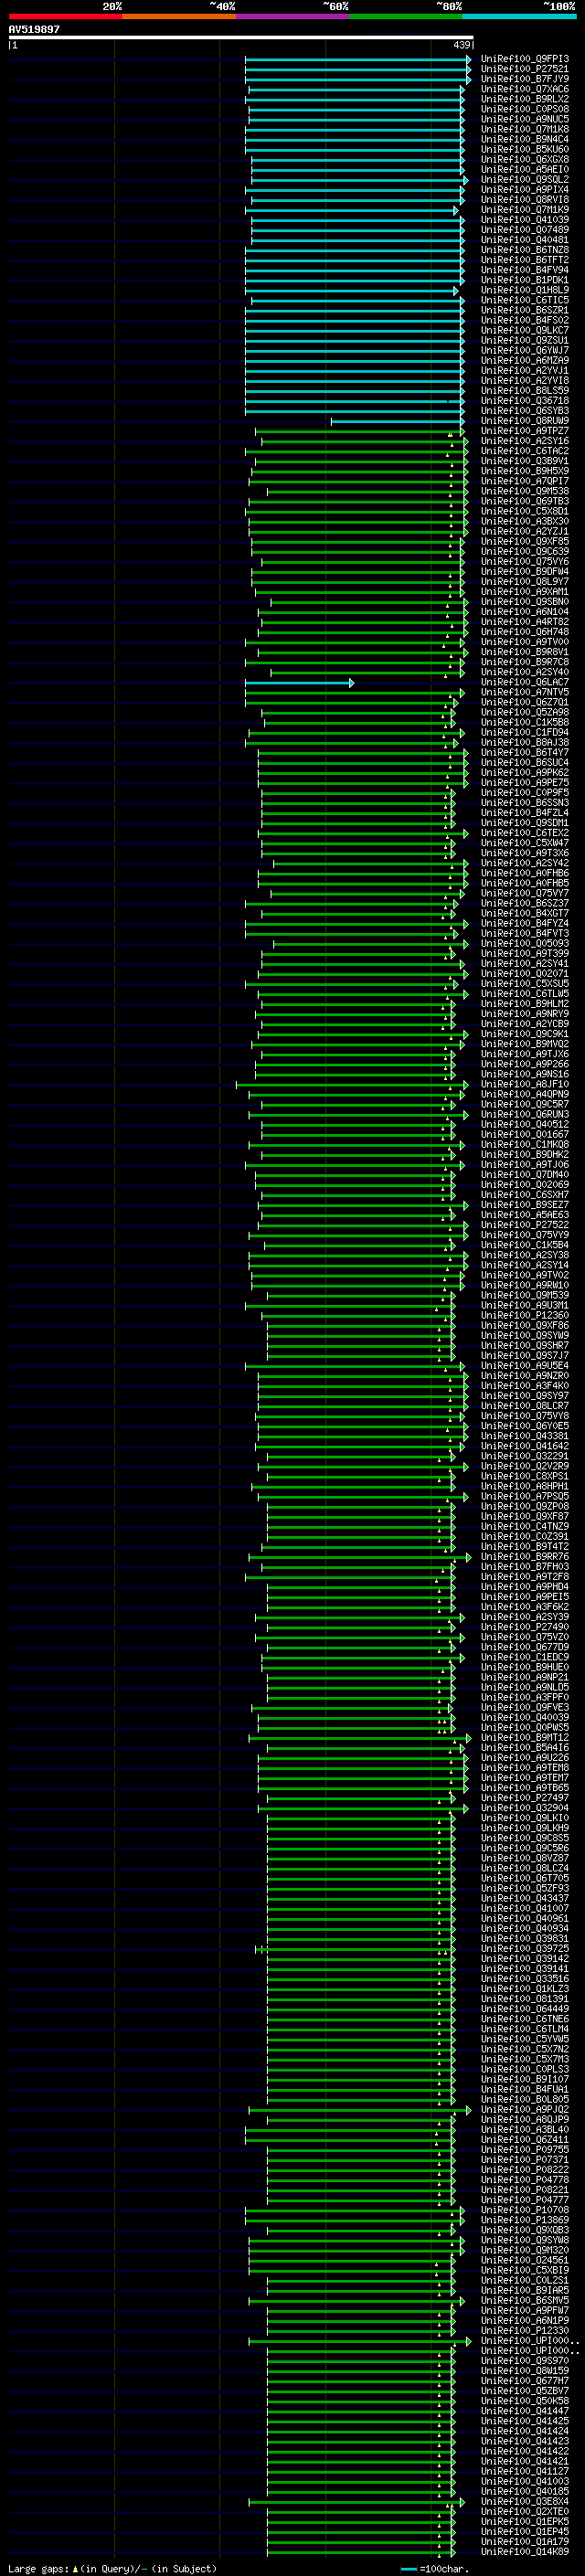The height and width of the screenshot is (2576, 585).
Task: Select the UniRef100_Q02071 label
Action: (x=524, y=974)
